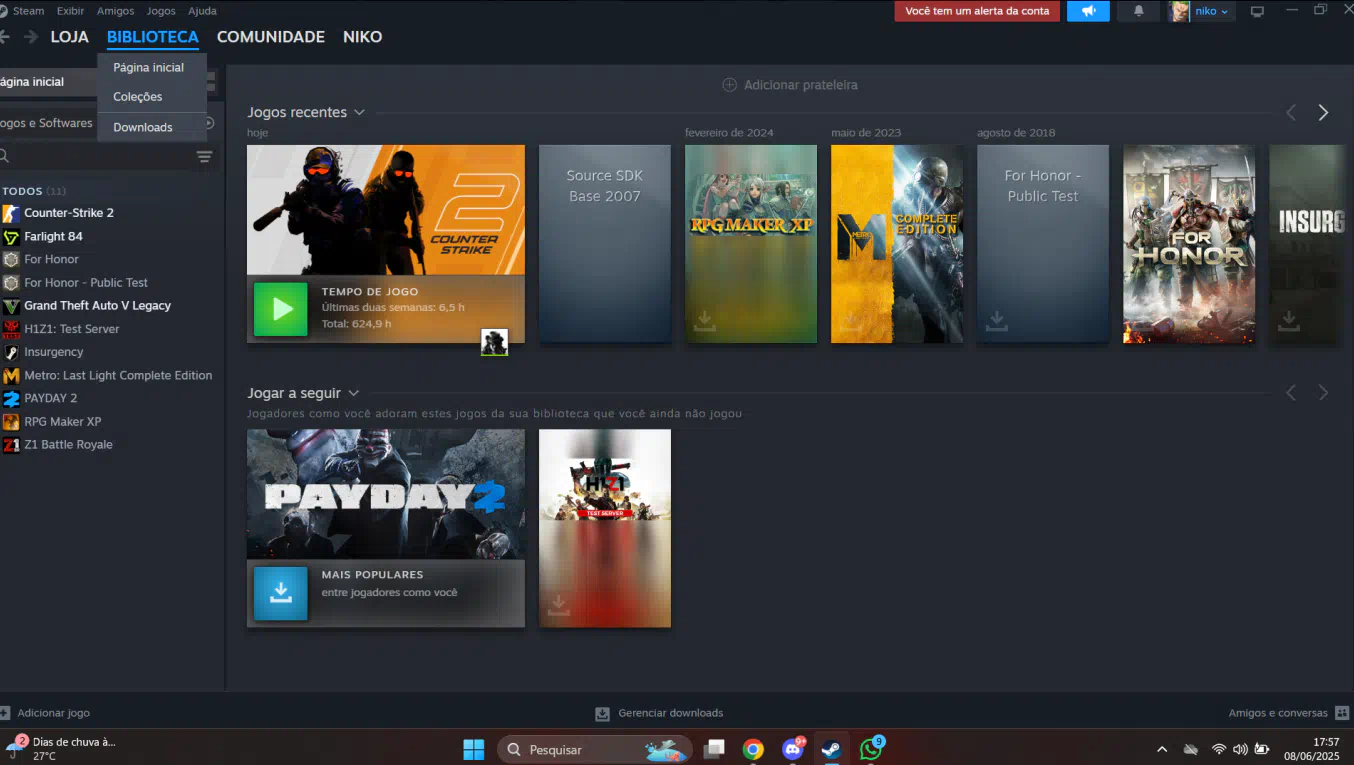Screen dimensions: 1354x765
Task: Click the plus icon next to Adicionar prateleira
Action: click(730, 85)
